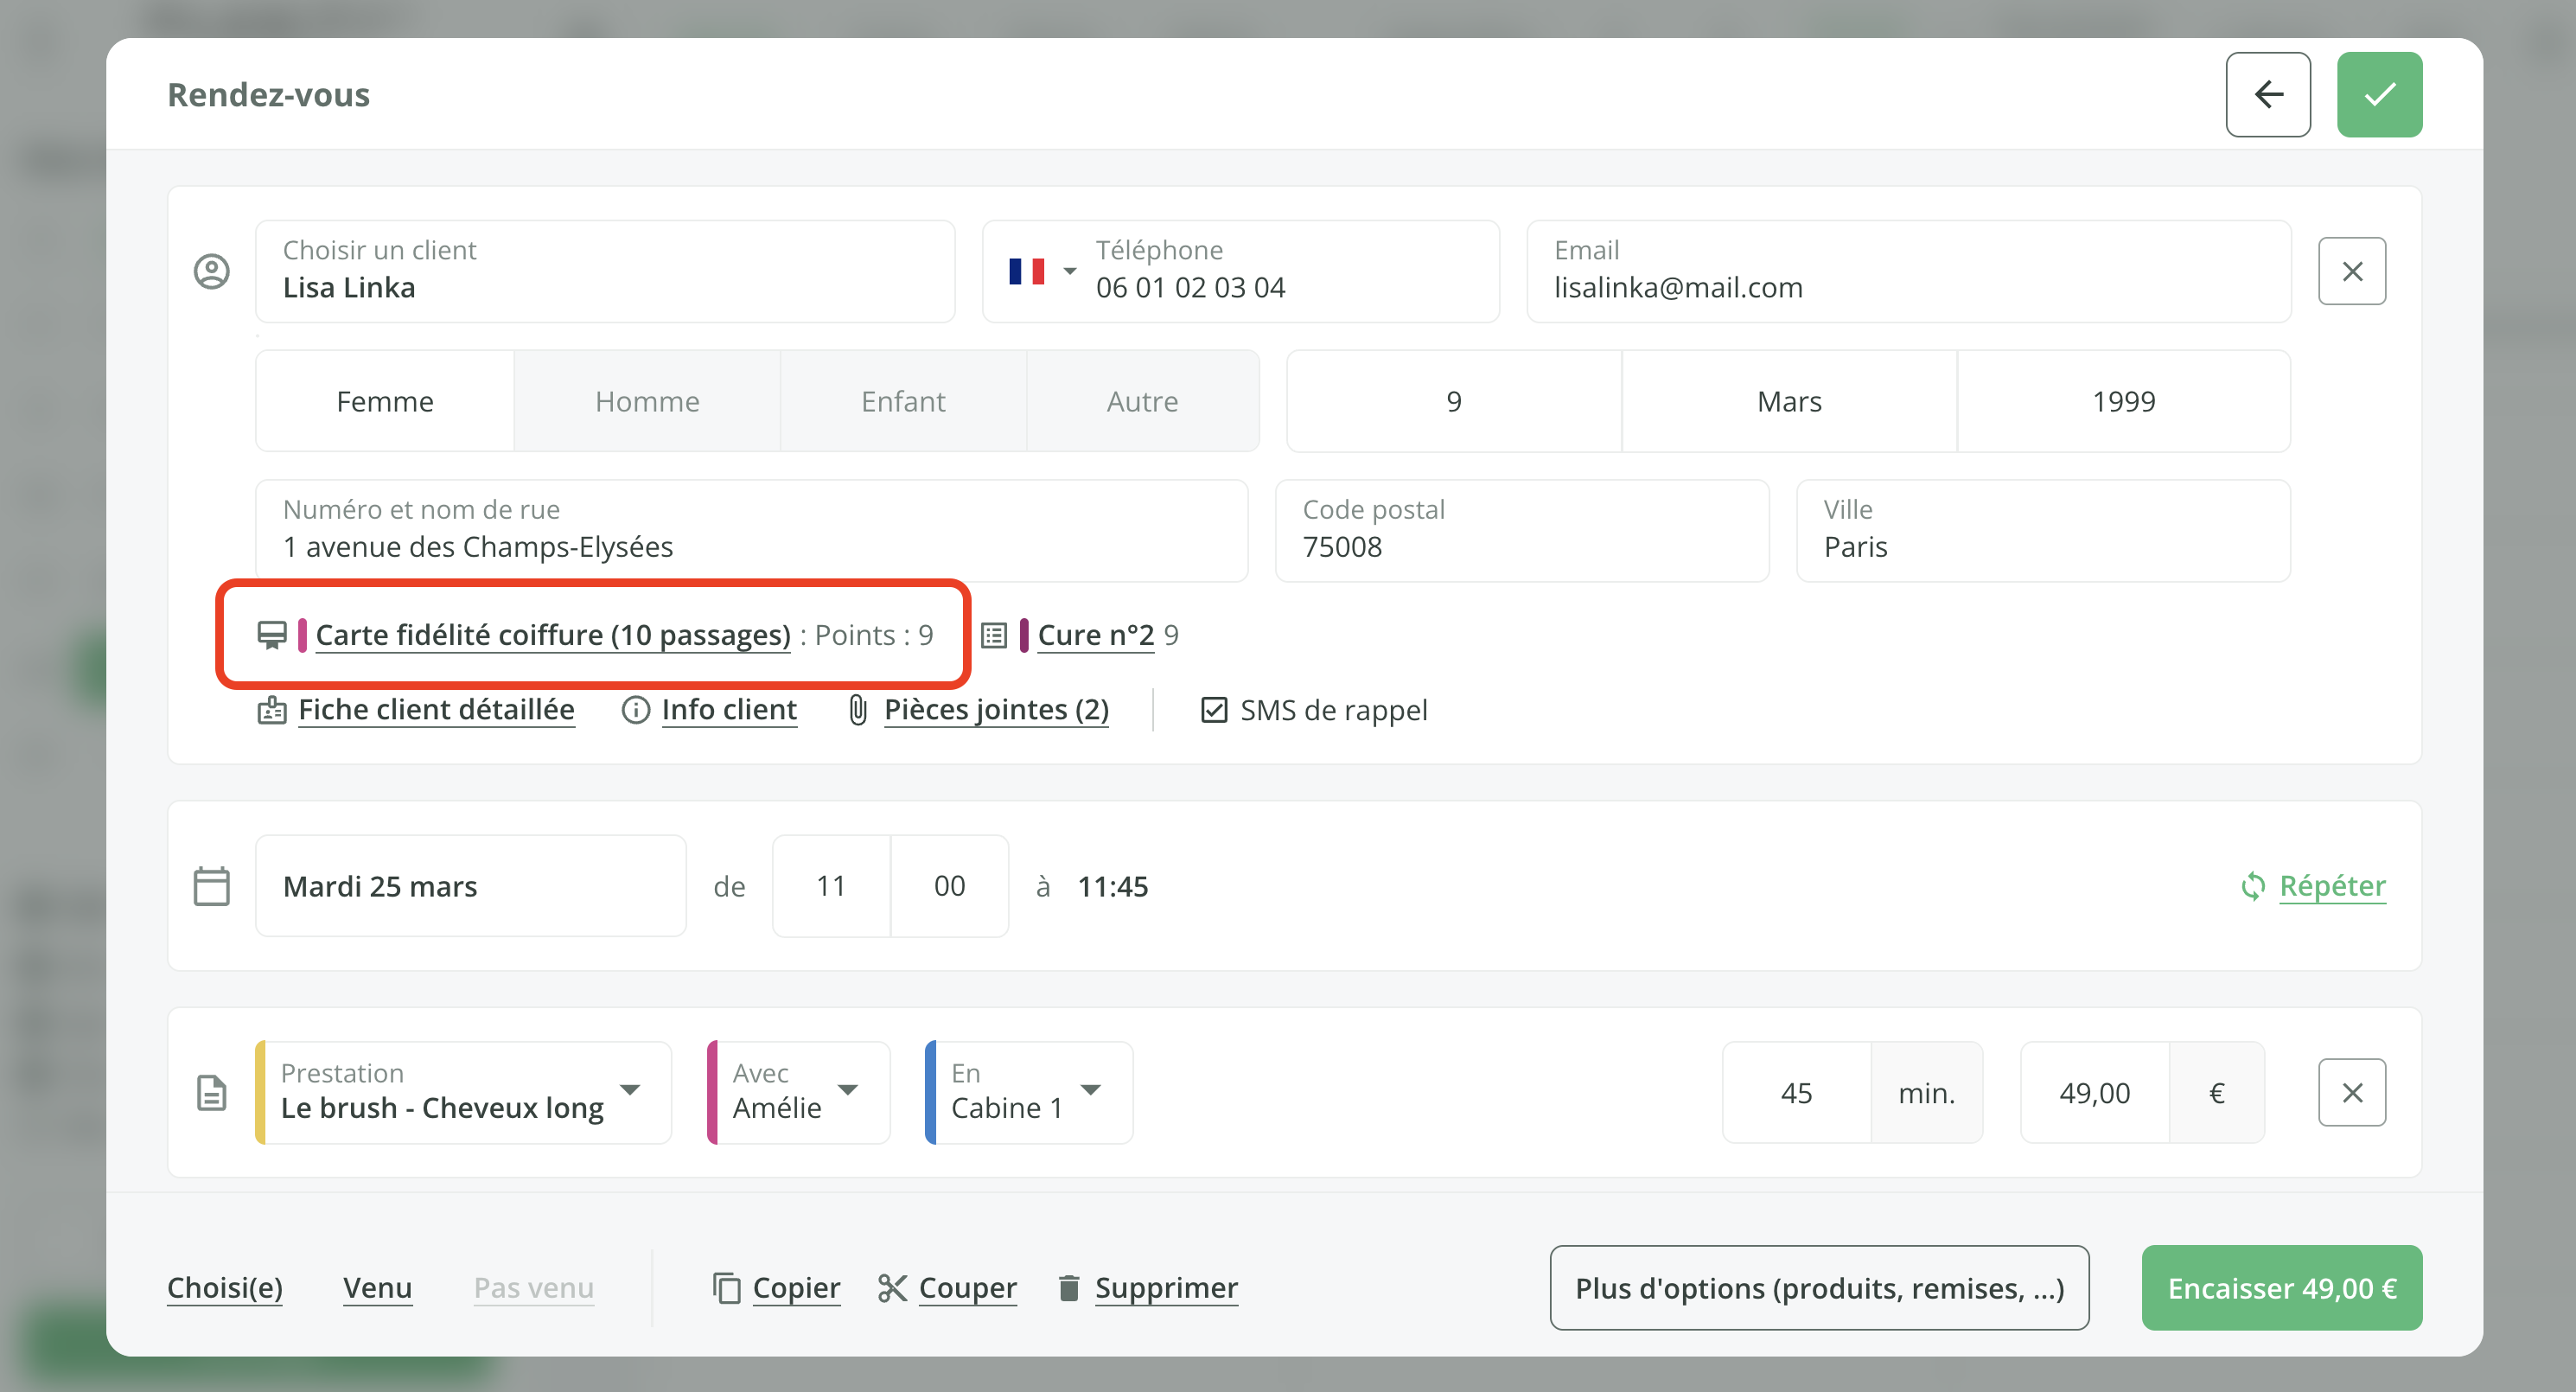The width and height of the screenshot is (2576, 1392).
Task: Click the Supprimer trash icon
Action: [1068, 1288]
